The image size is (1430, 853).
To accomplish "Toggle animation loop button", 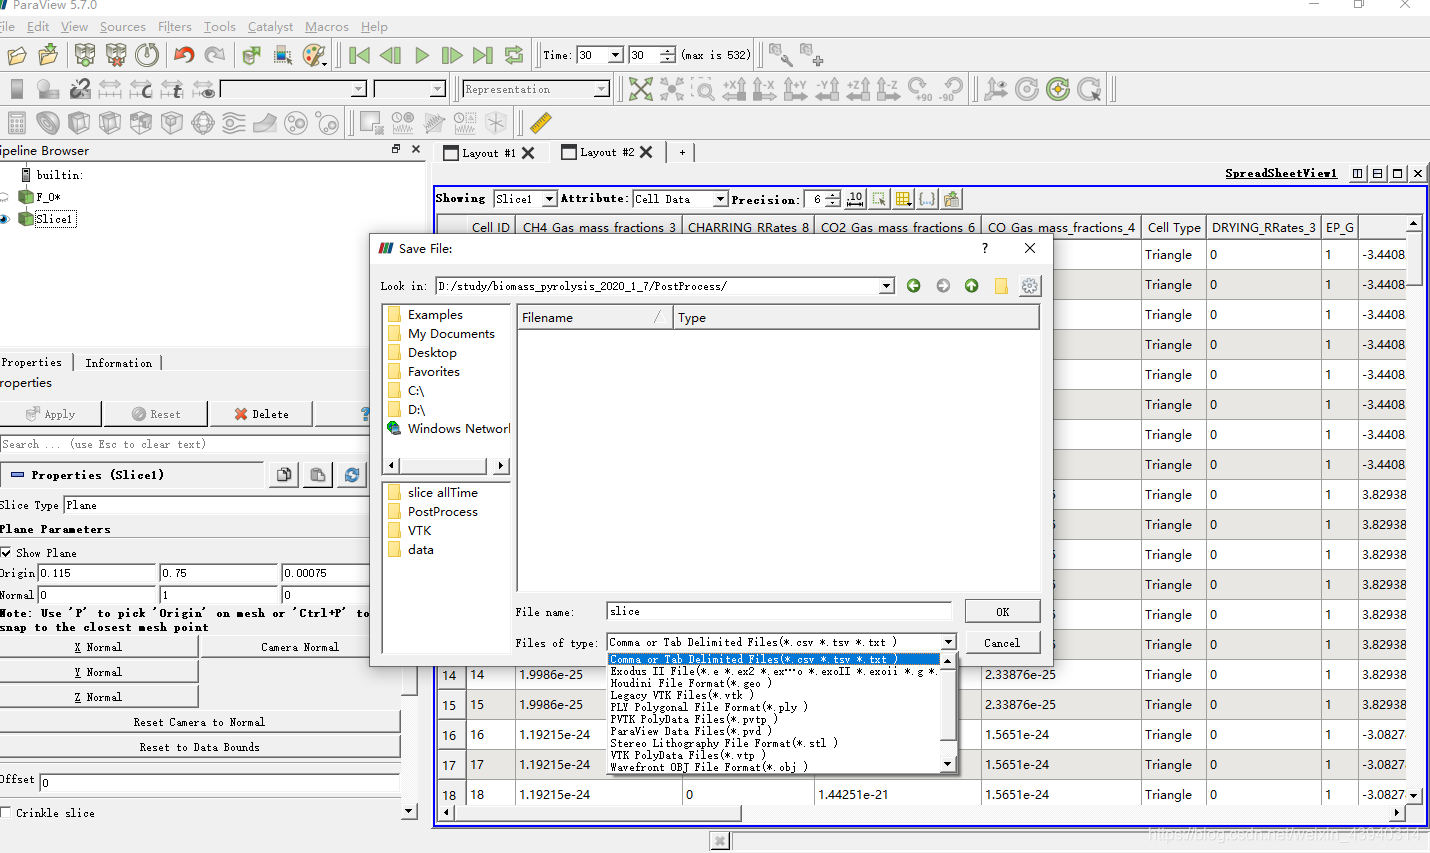I will pyautogui.click(x=514, y=56).
